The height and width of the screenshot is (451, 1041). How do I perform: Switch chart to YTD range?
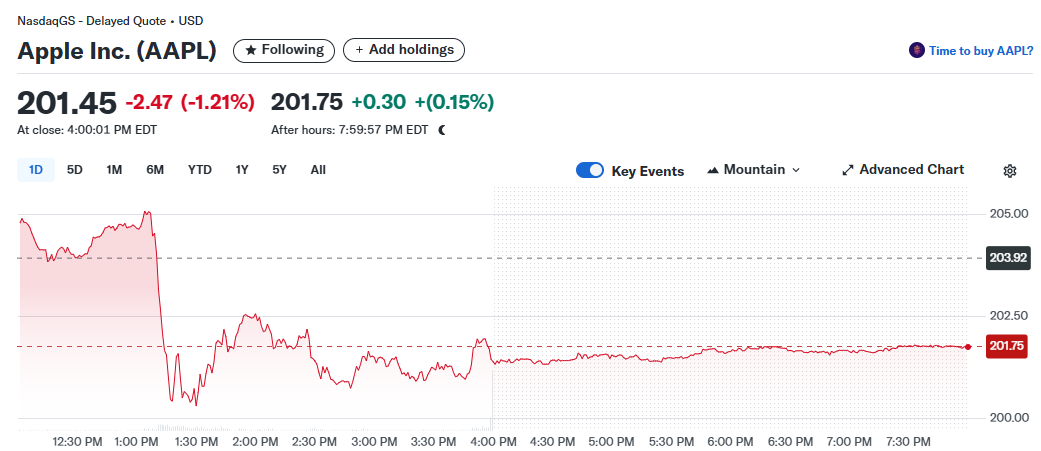point(200,170)
